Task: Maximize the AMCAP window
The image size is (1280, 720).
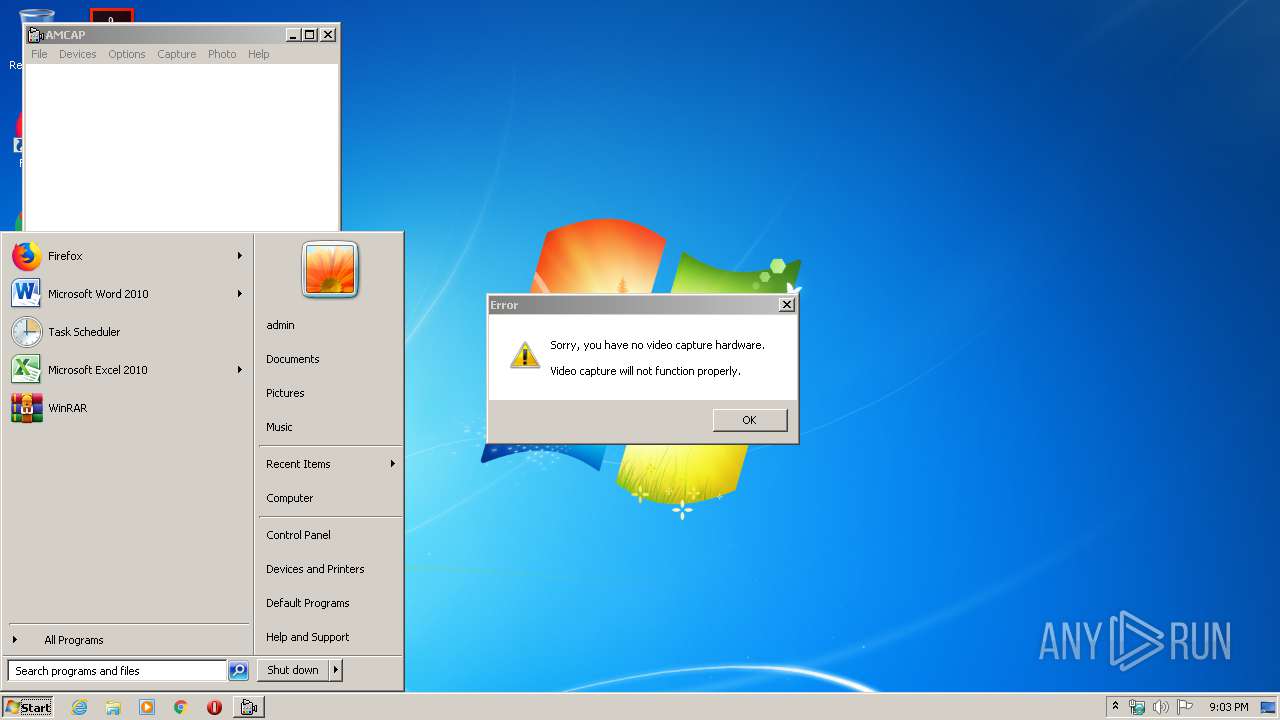Action: tap(310, 35)
